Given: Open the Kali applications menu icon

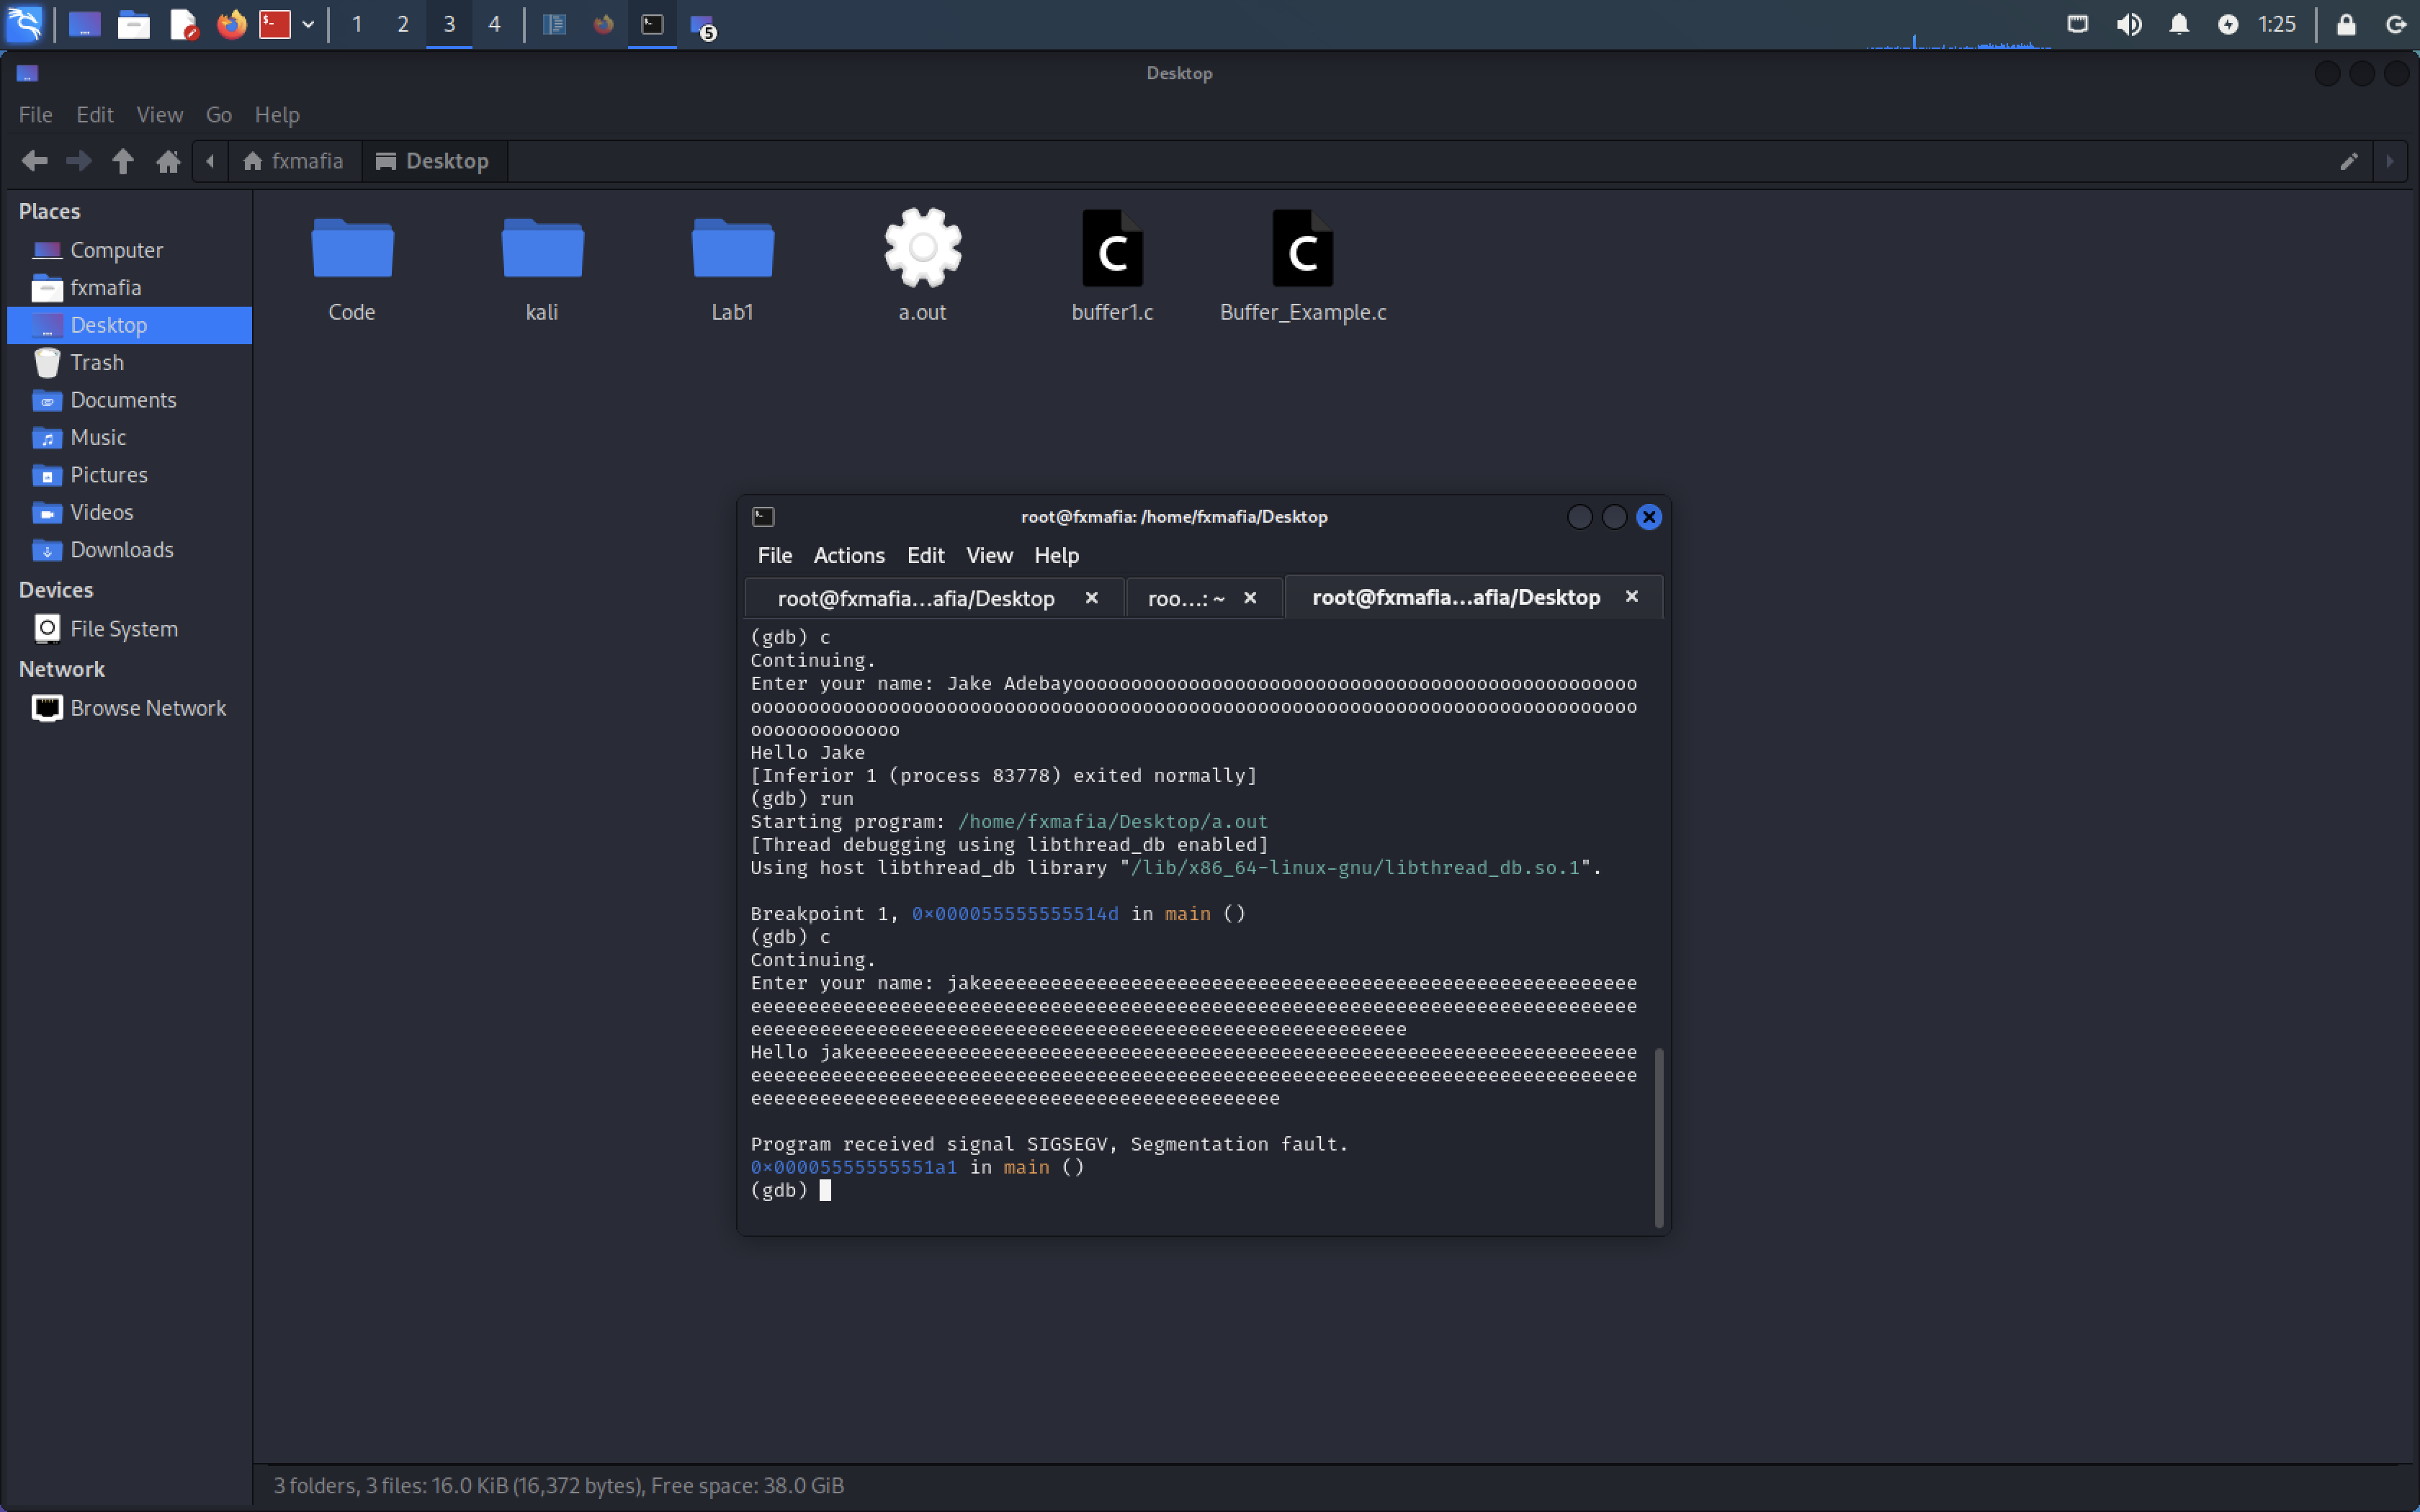Looking at the screenshot, I should coord(24,24).
